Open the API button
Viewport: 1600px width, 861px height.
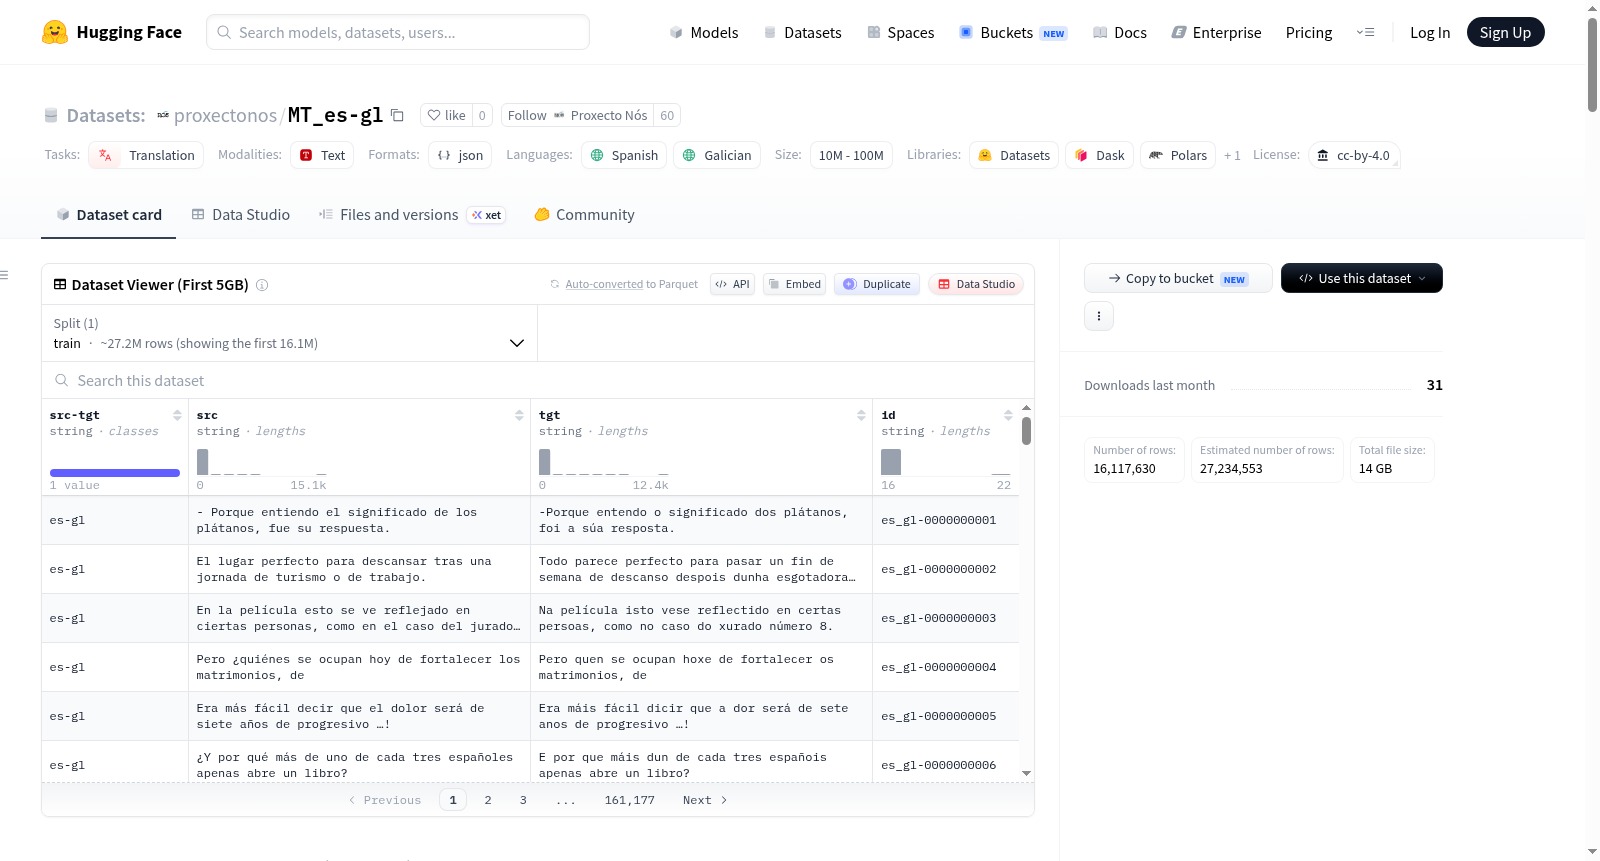click(732, 284)
